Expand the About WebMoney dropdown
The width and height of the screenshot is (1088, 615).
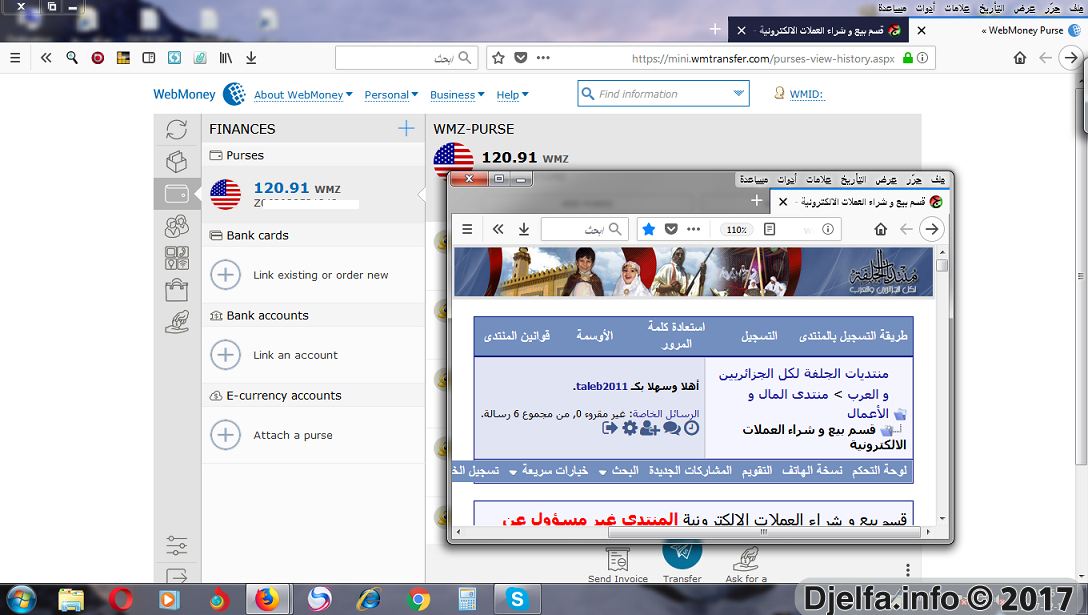point(303,95)
